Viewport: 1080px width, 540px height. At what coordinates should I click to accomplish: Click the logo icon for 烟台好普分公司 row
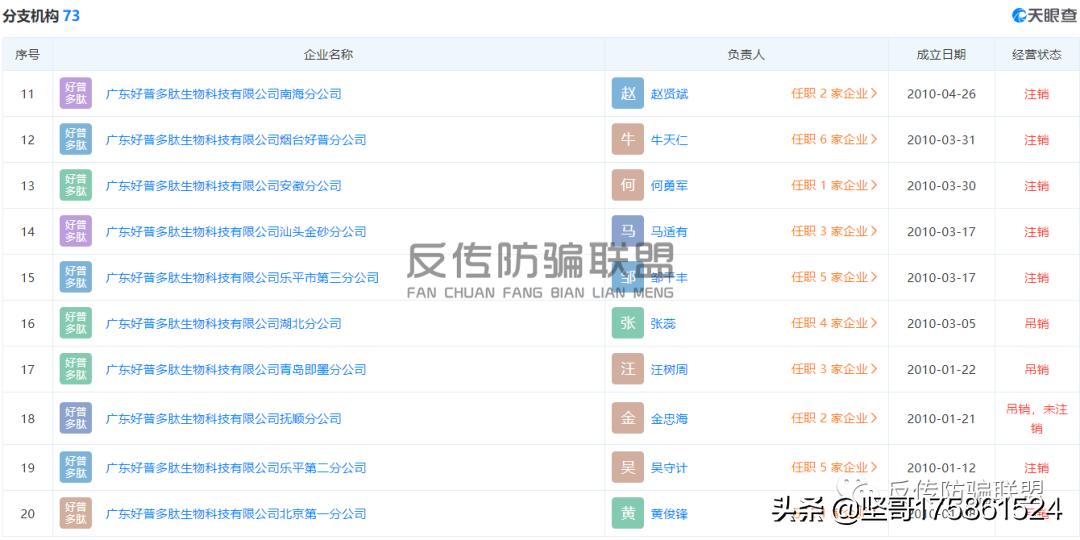pos(76,140)
